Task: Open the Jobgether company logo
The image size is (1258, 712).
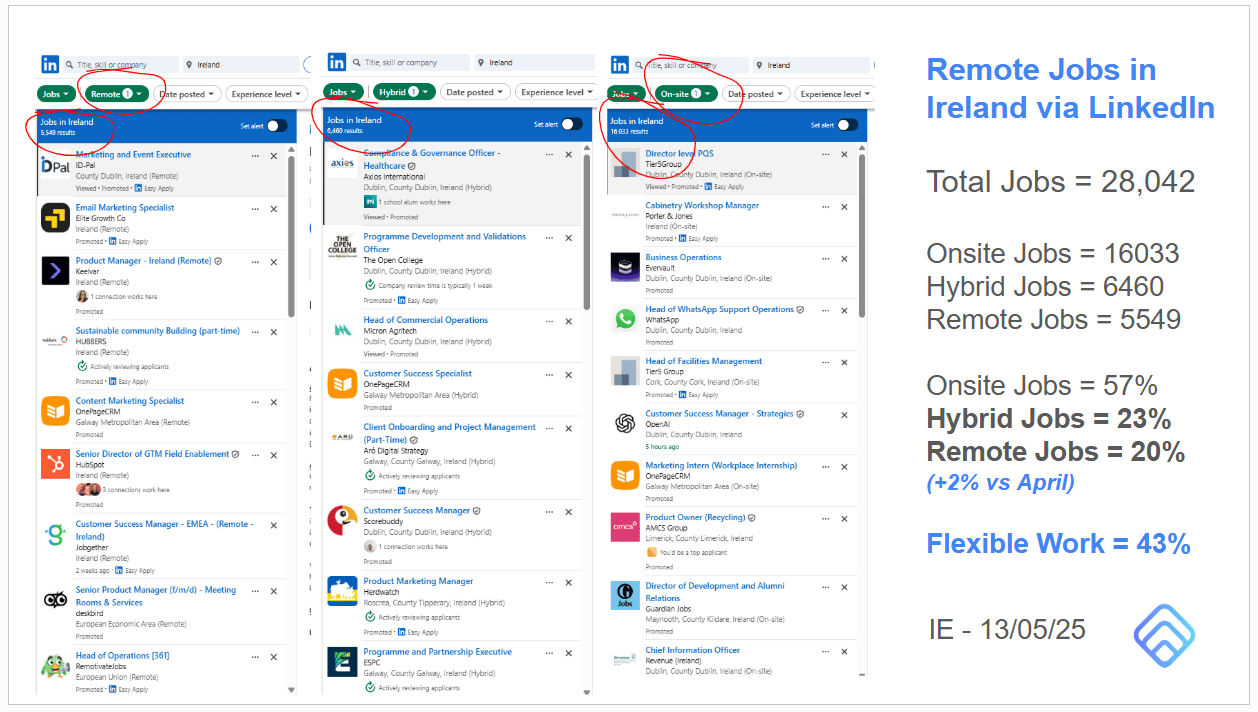Action: (x=55, y=534)
